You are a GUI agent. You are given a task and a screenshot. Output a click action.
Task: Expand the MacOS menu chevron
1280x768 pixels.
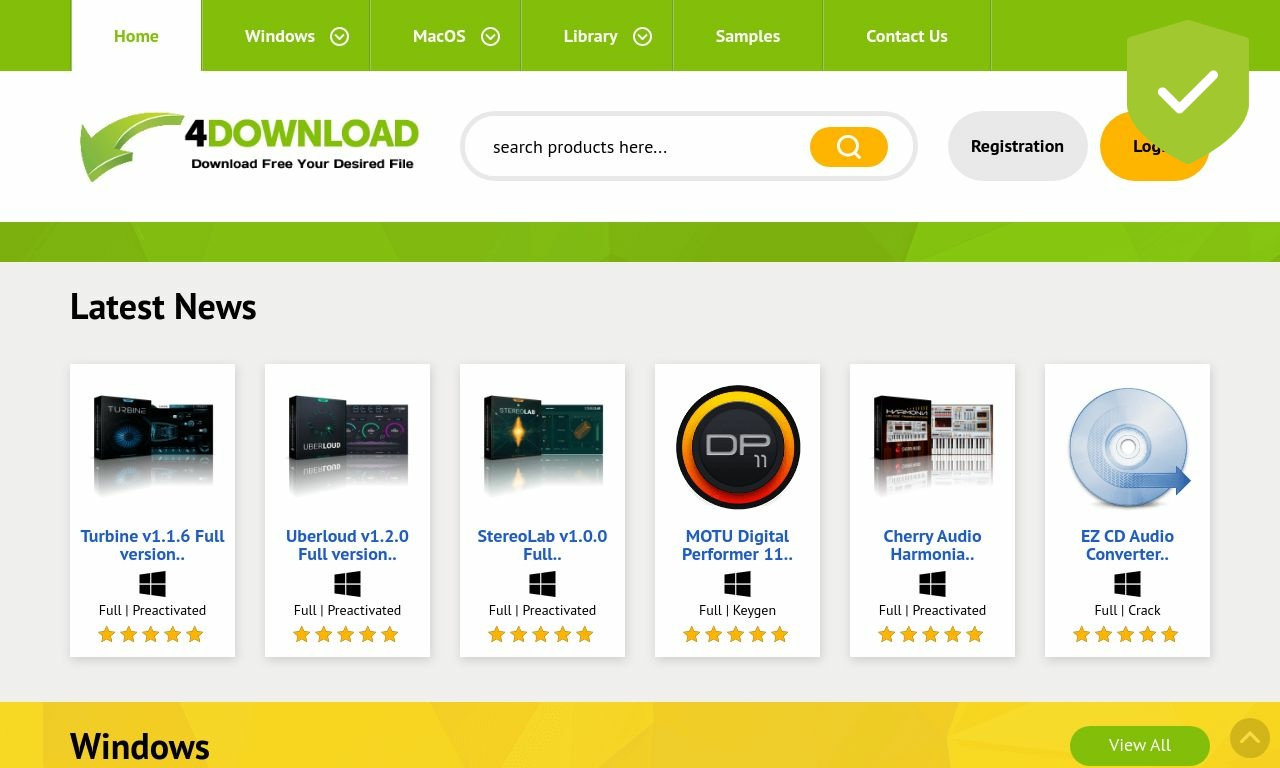490,36
